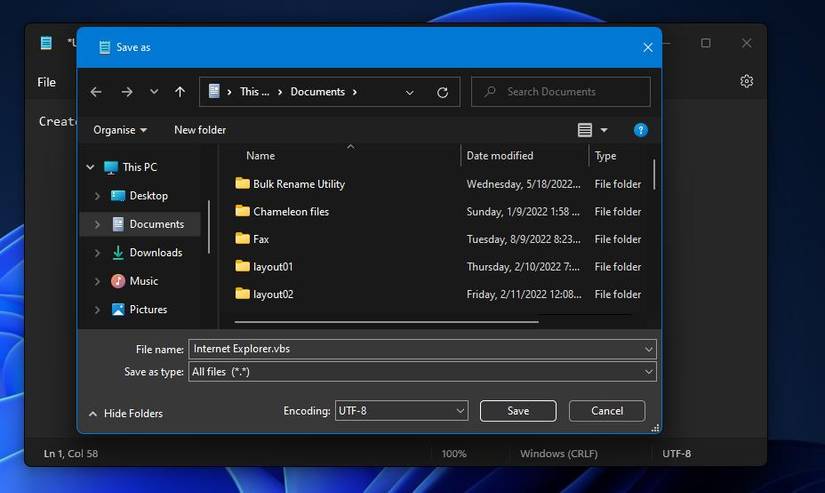Go forward using the right arrow
The width and height of the screenshot is (825, 493).
pos(127,92)
